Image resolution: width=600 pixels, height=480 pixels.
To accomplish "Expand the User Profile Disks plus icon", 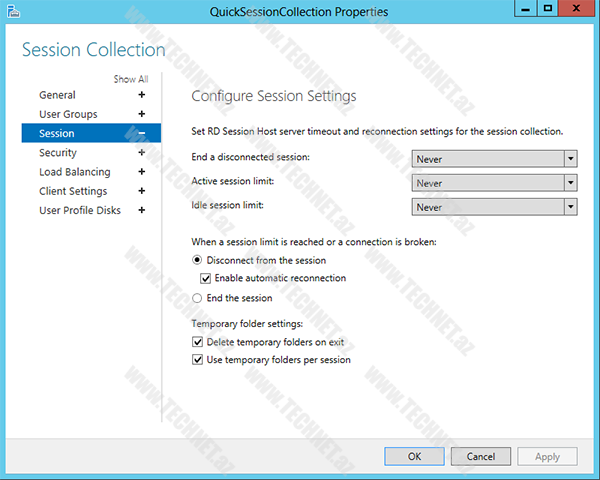I will (x=142, y=210).
